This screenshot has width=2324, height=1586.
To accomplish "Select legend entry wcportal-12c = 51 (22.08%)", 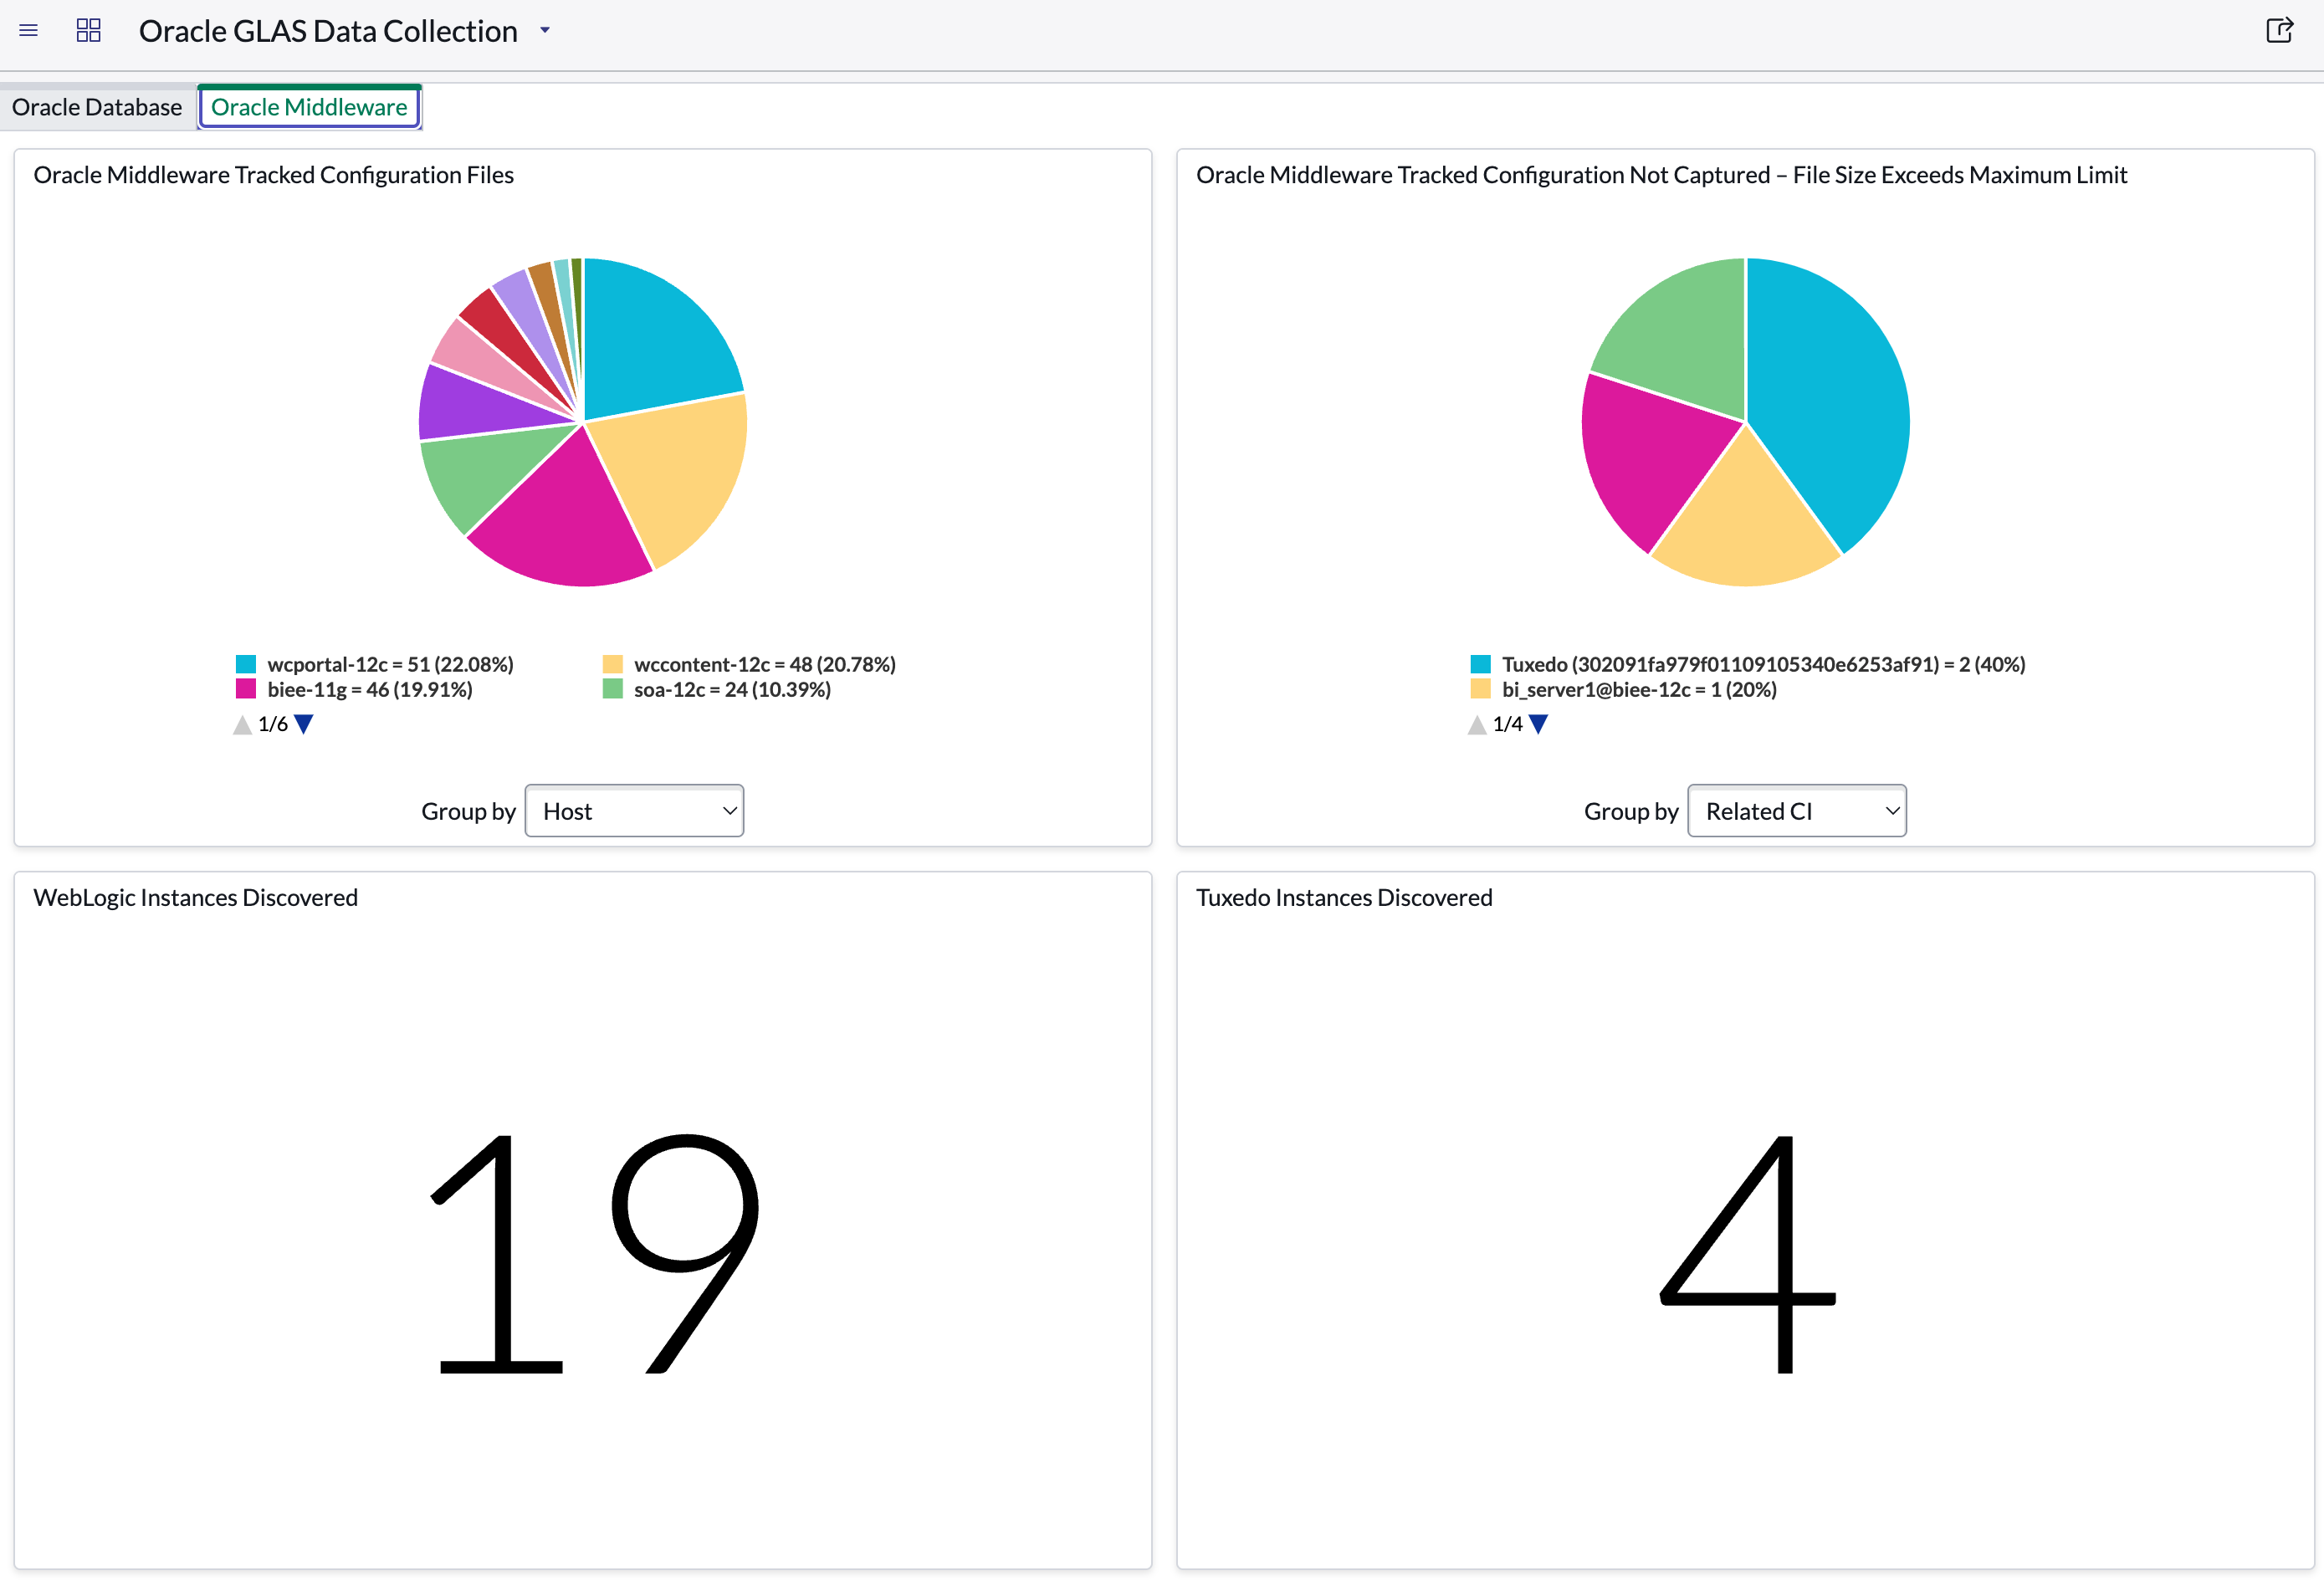I will click(x=390, y=664).
